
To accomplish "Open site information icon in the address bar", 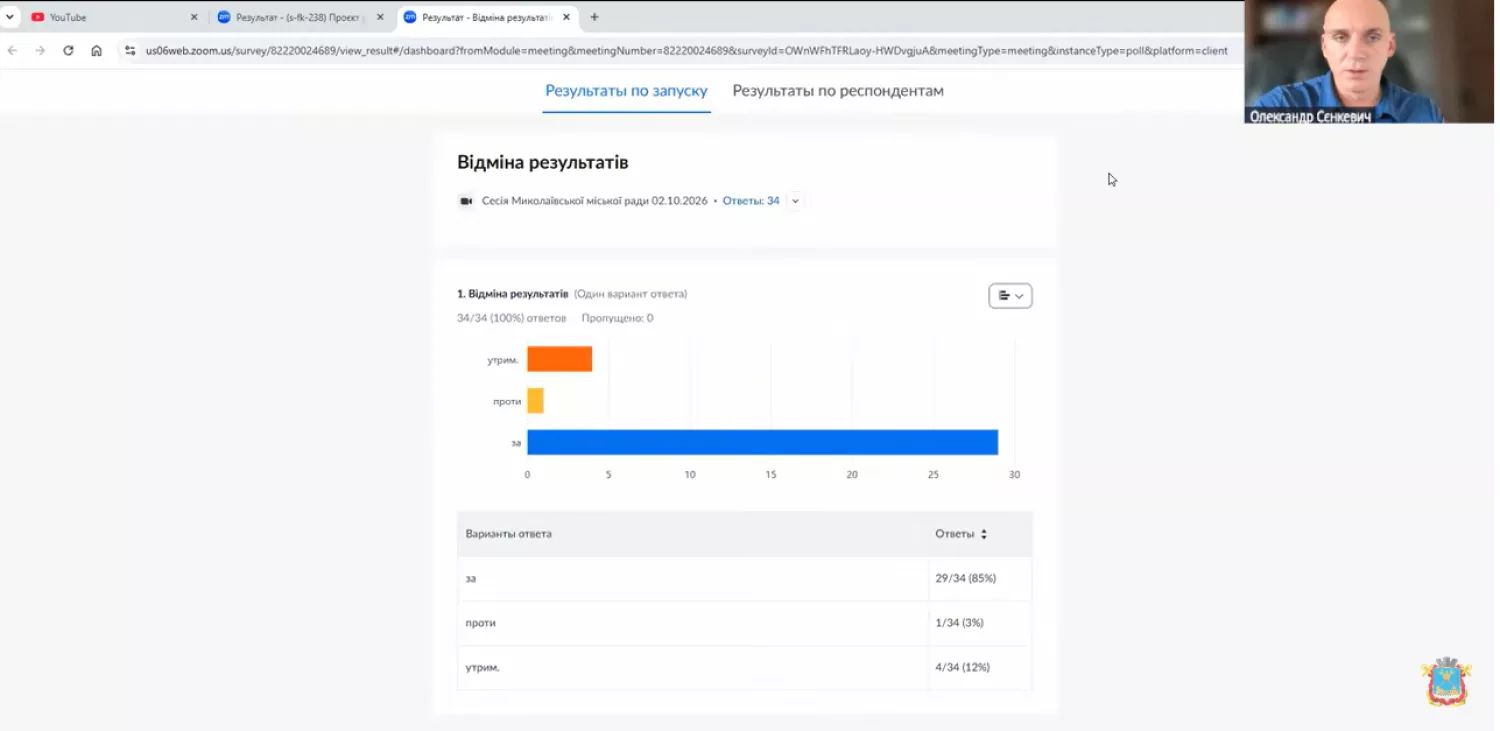I will pos(130,50).
